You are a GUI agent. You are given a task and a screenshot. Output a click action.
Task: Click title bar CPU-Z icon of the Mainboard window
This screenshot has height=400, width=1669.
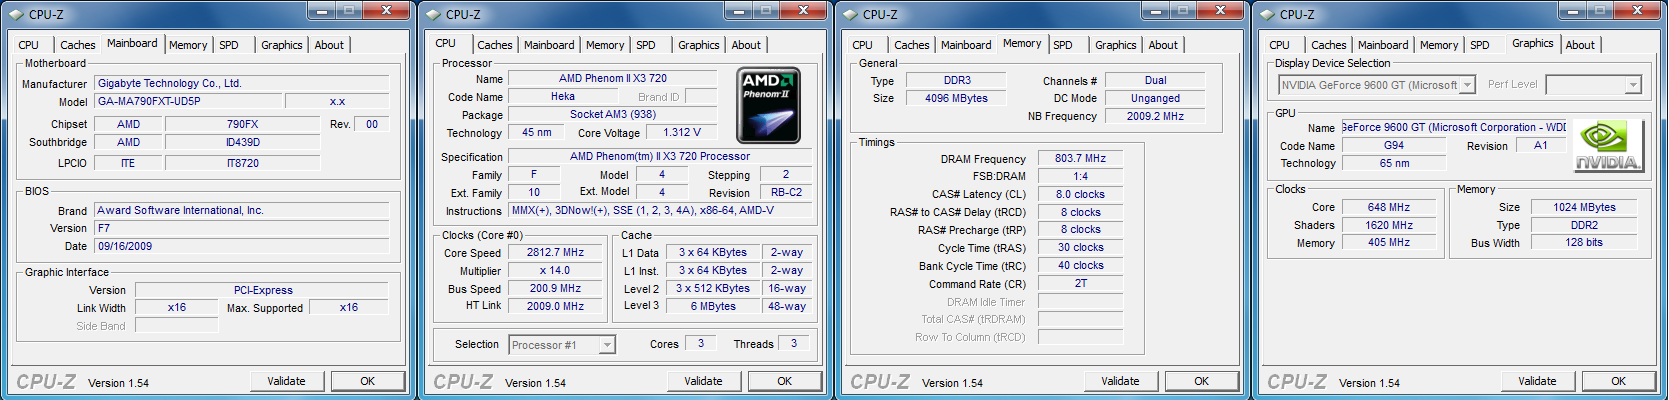click(16, 14)
